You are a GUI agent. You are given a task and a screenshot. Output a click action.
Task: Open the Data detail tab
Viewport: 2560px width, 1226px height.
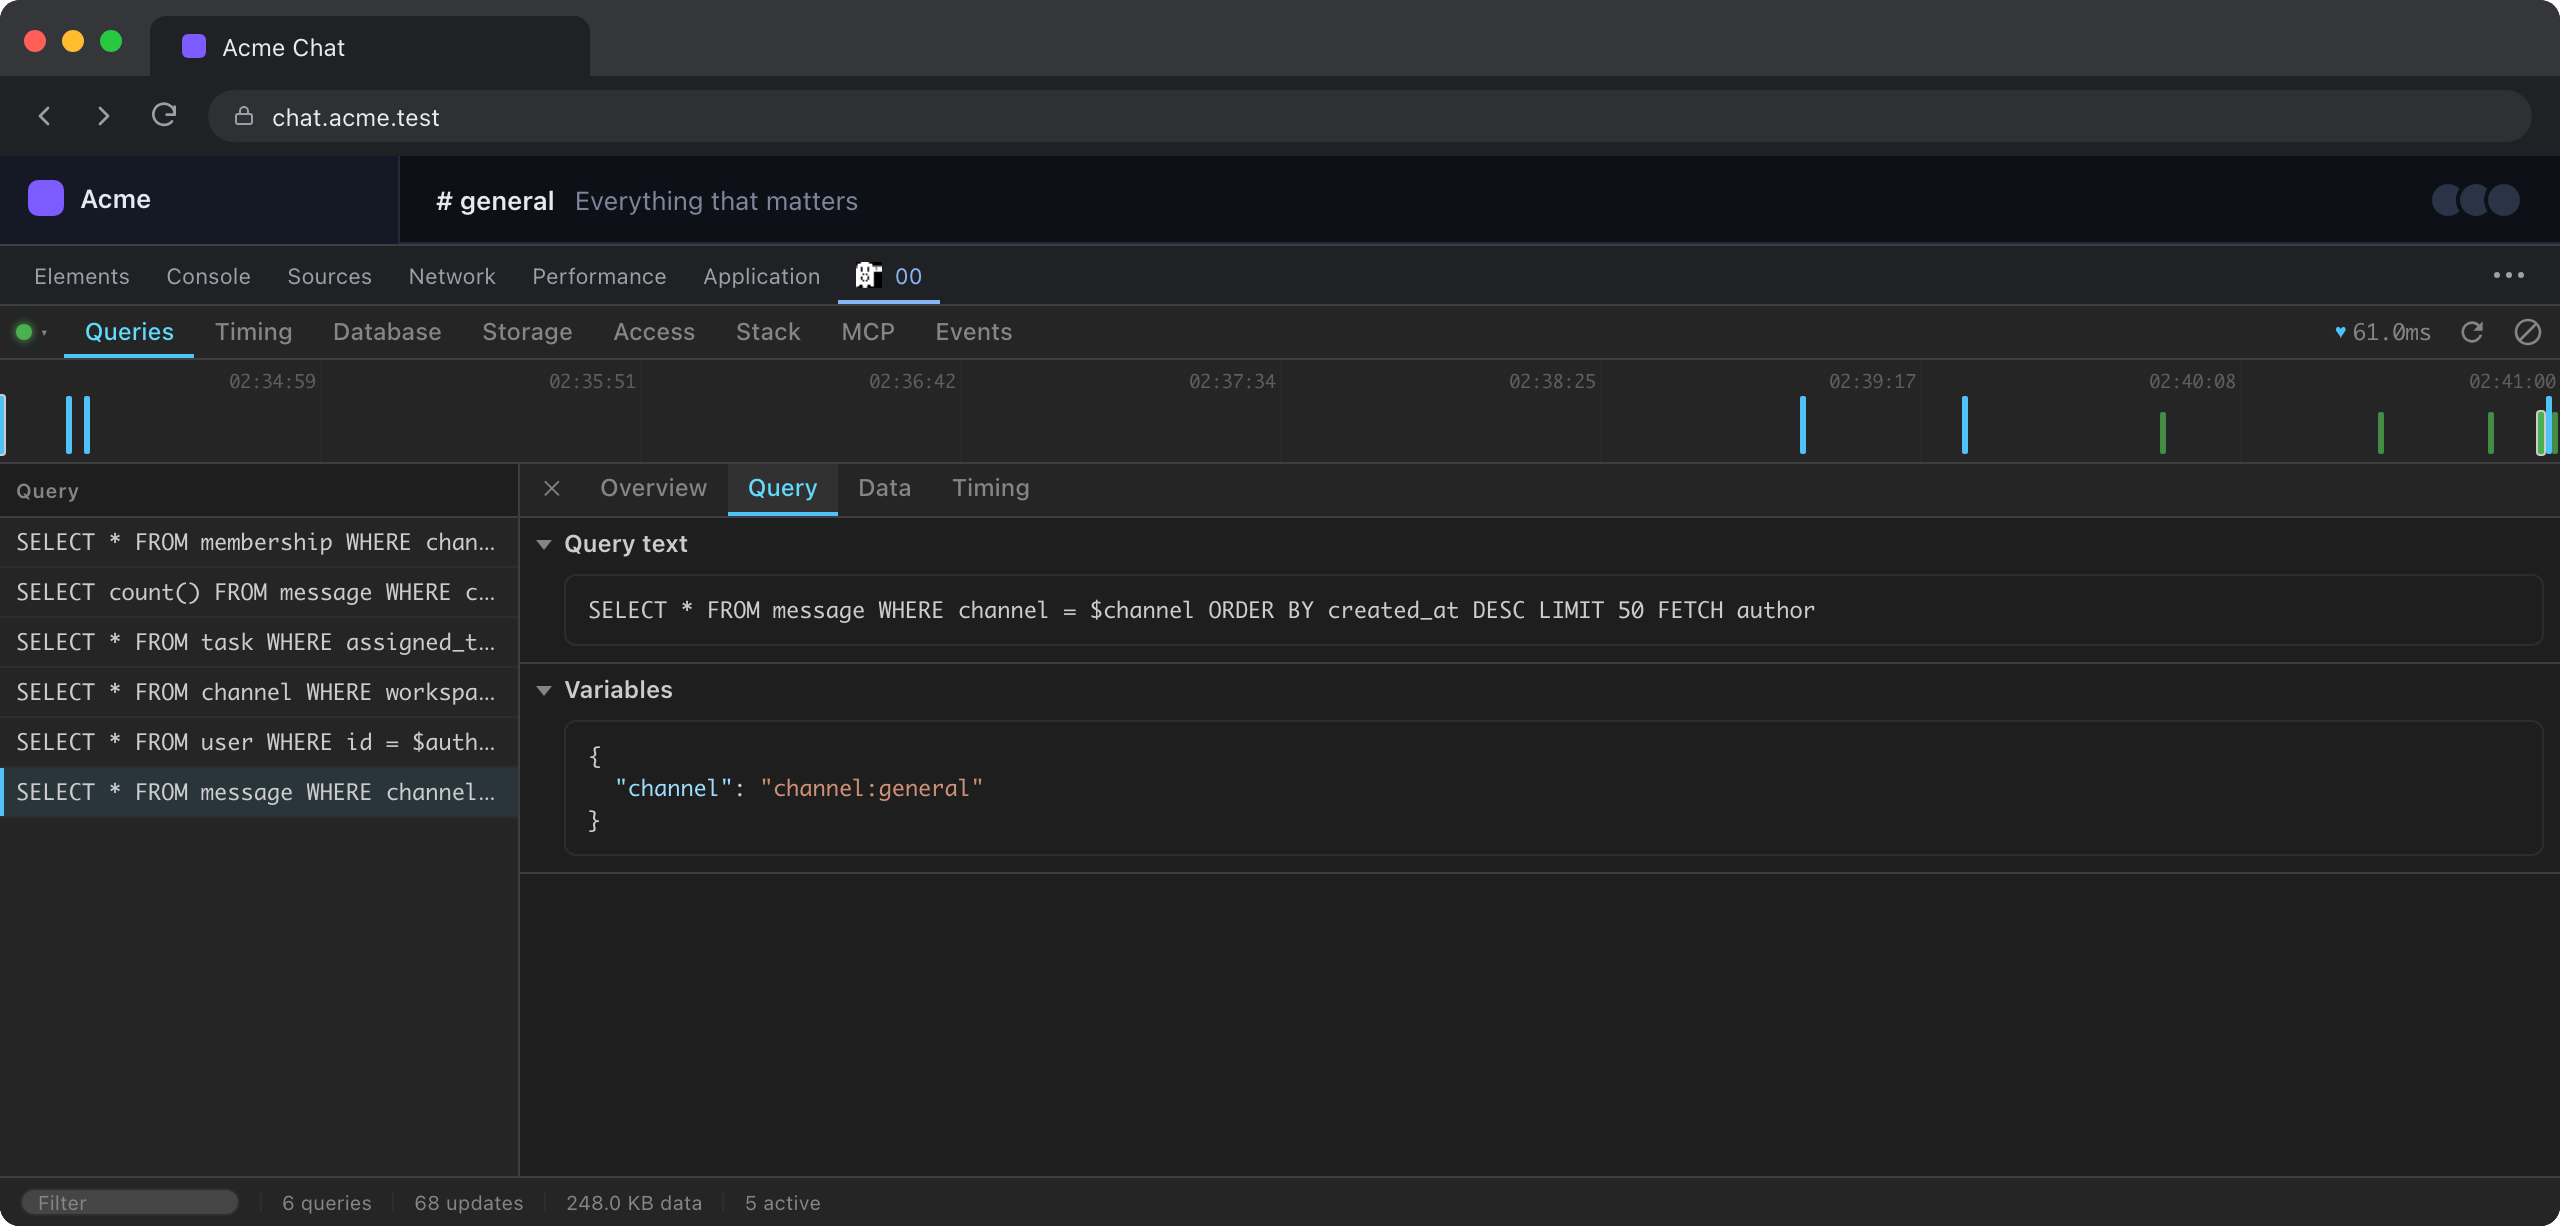point(884,488)
